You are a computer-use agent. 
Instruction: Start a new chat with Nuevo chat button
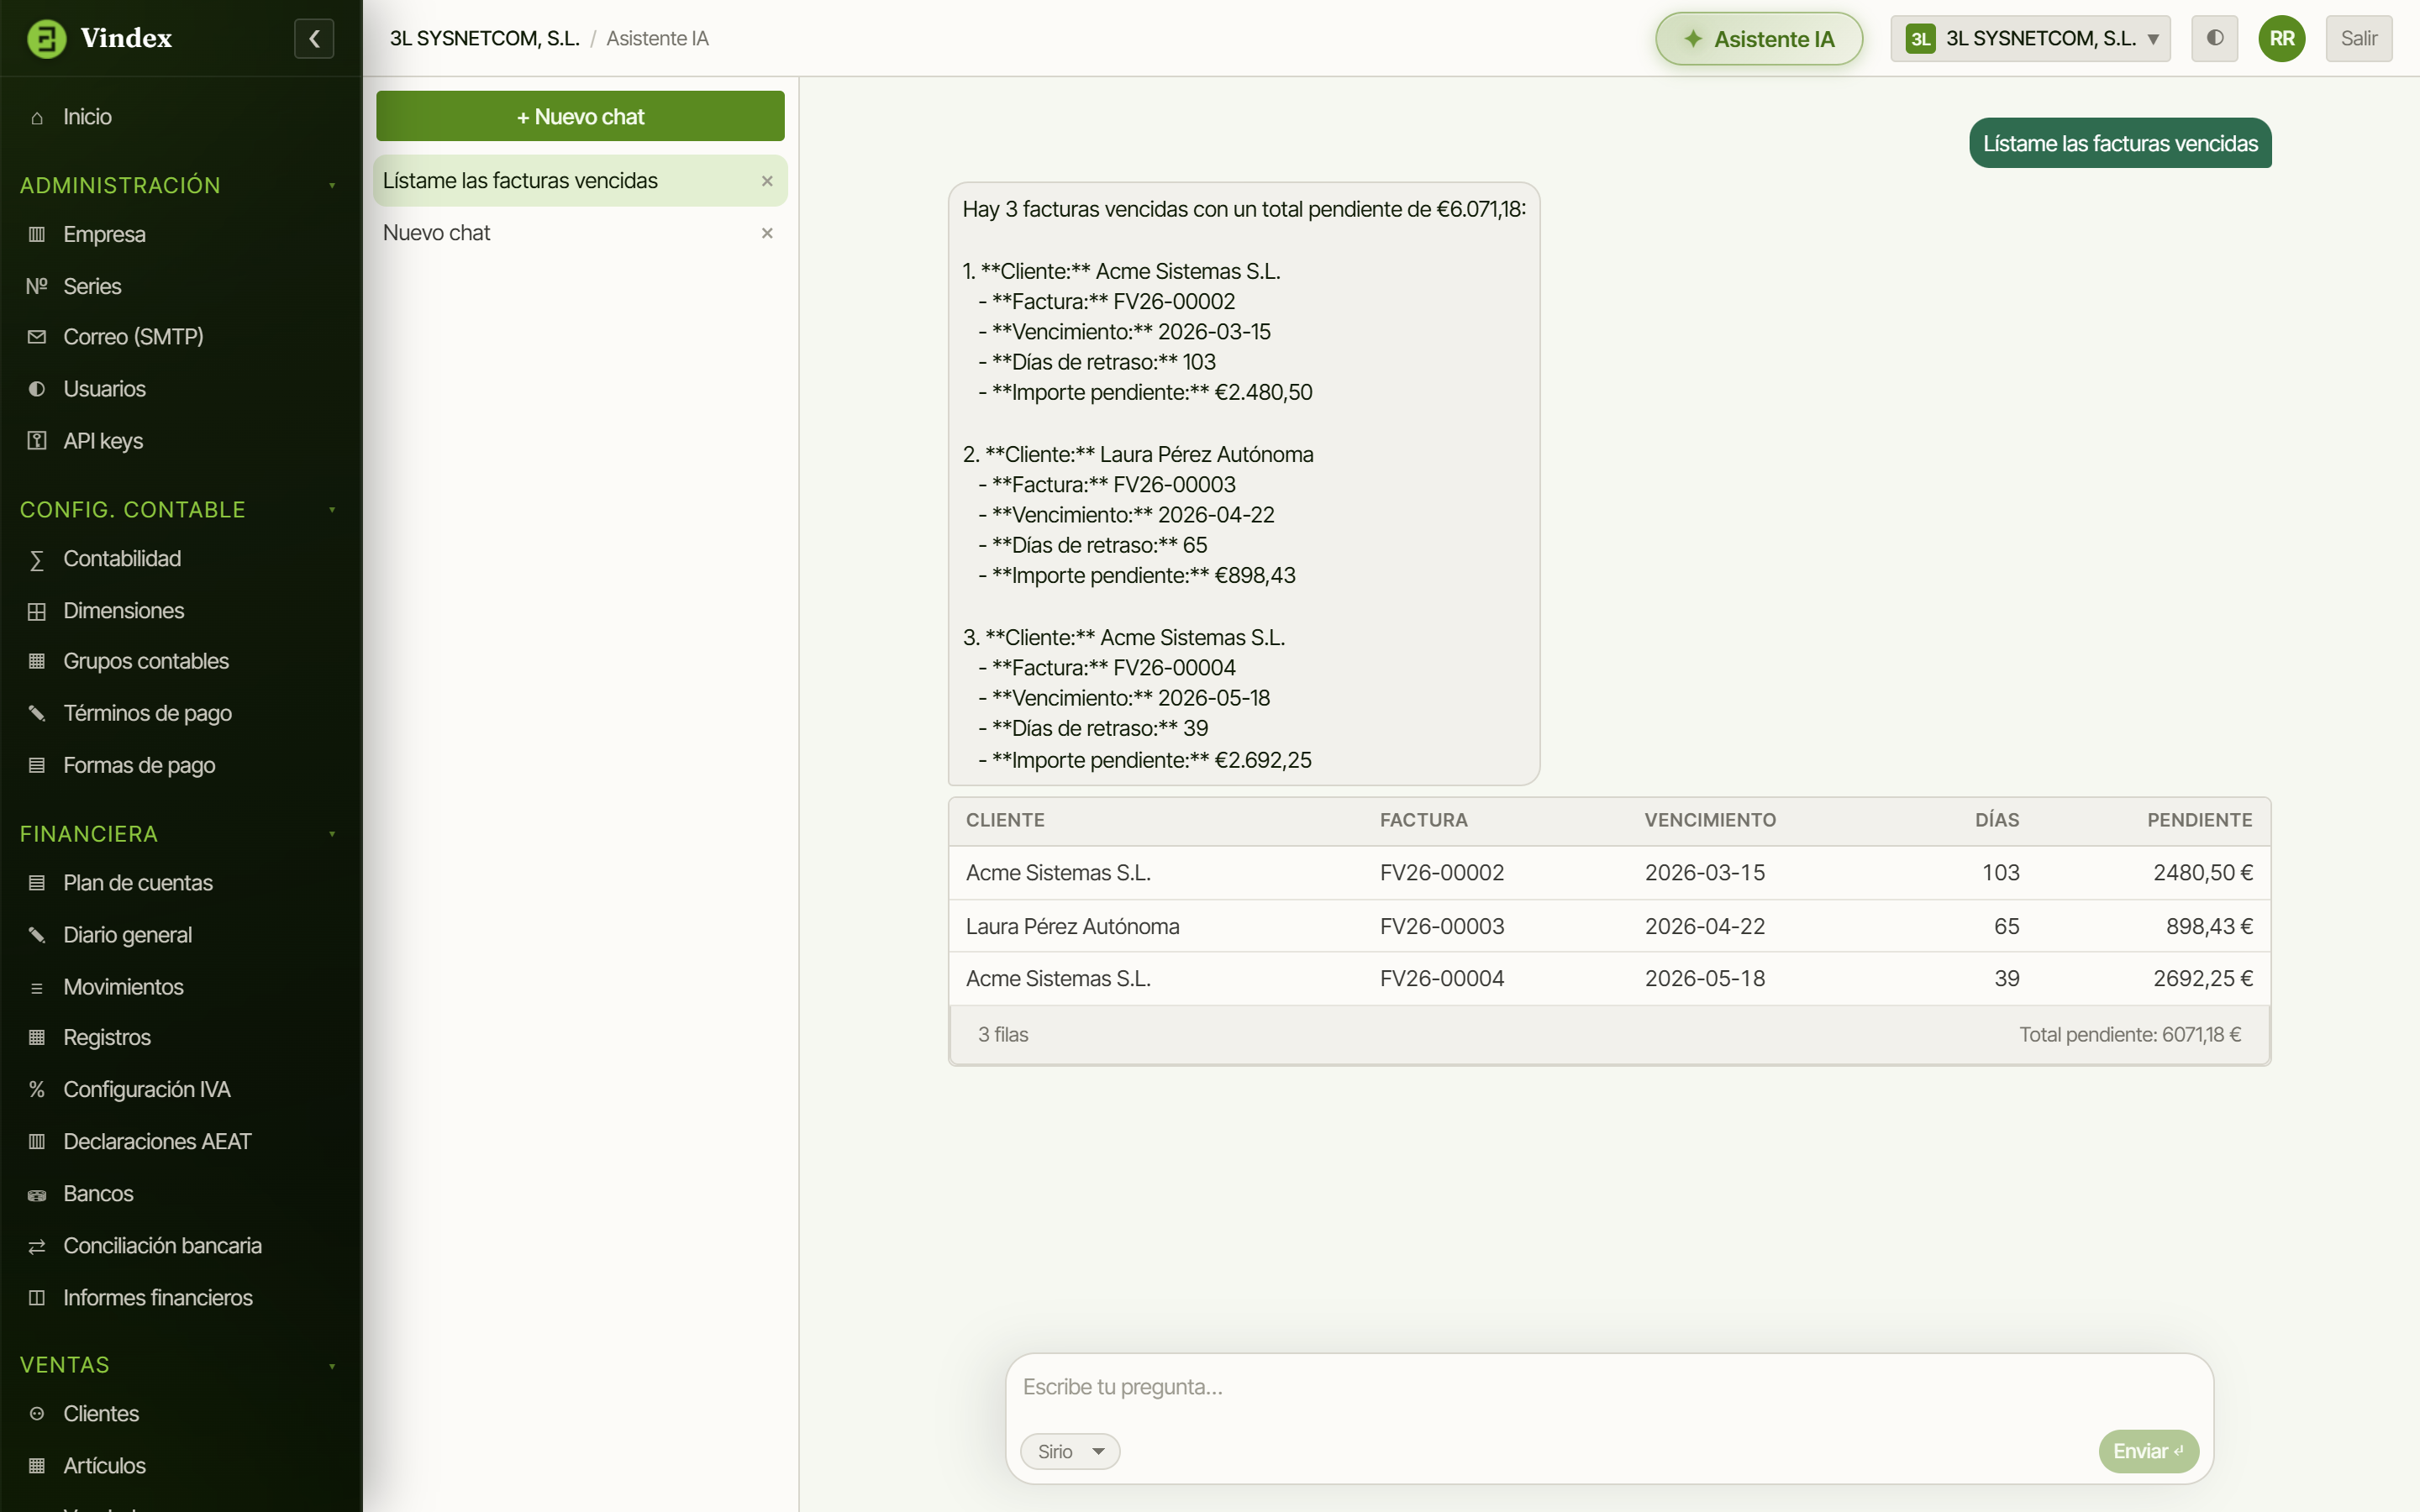point(580,116)
